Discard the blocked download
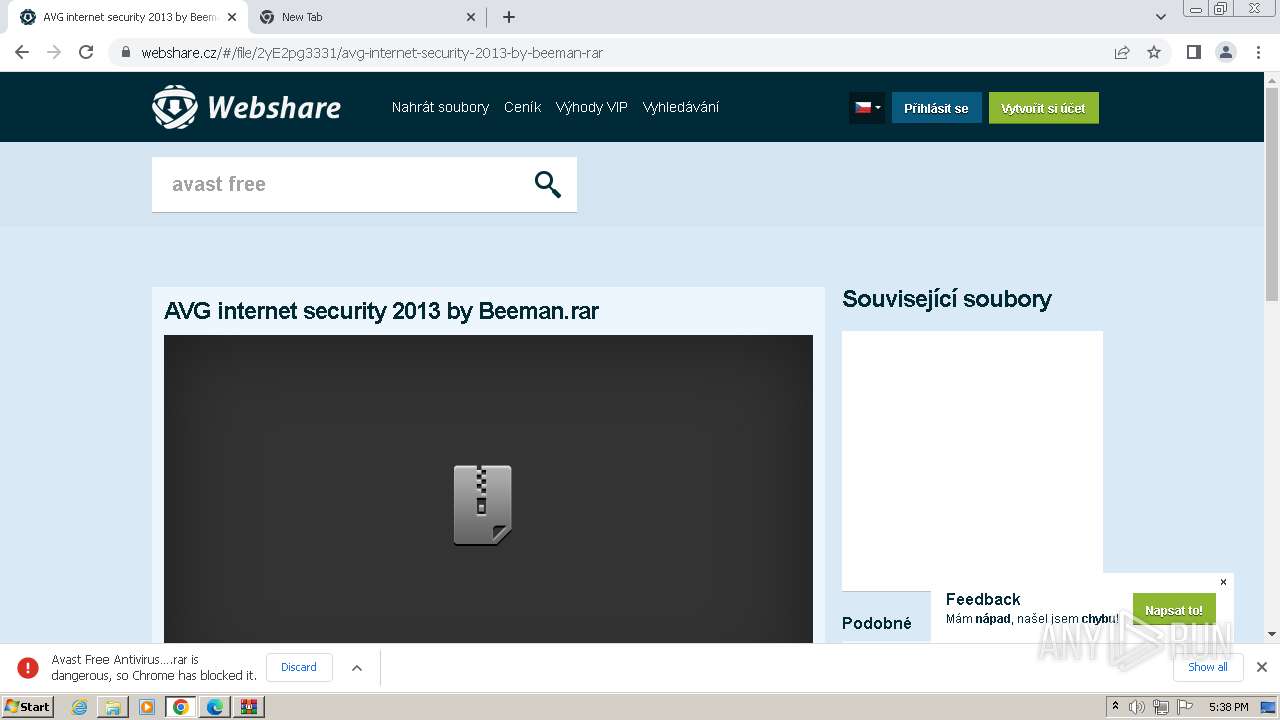This screenshot has width=1280, height=720. point(299,667)
